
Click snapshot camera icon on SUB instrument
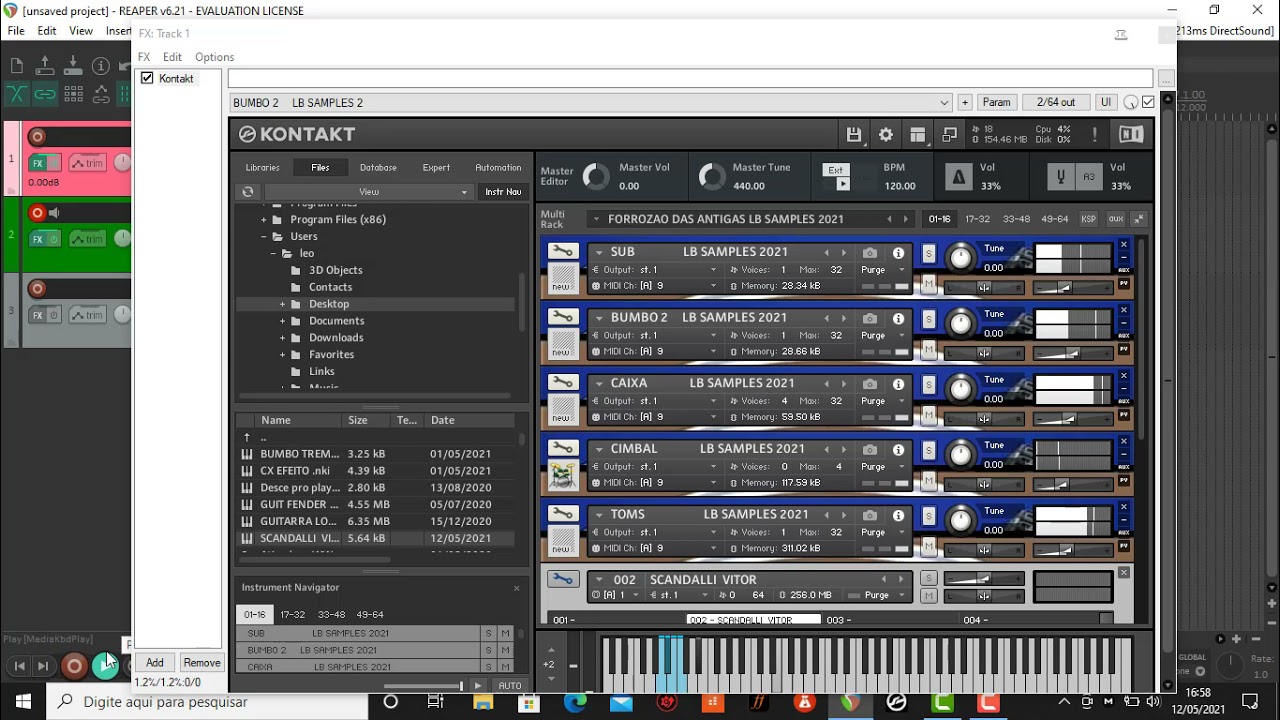pos(870,253)
